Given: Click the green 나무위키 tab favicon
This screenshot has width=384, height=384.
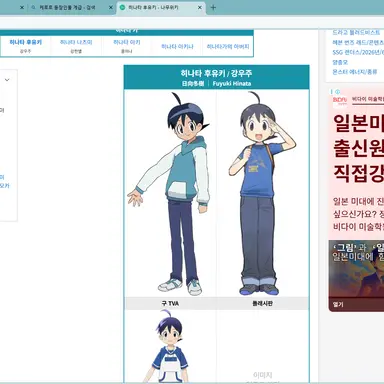Looking at the screenshot, I should 122,7.
